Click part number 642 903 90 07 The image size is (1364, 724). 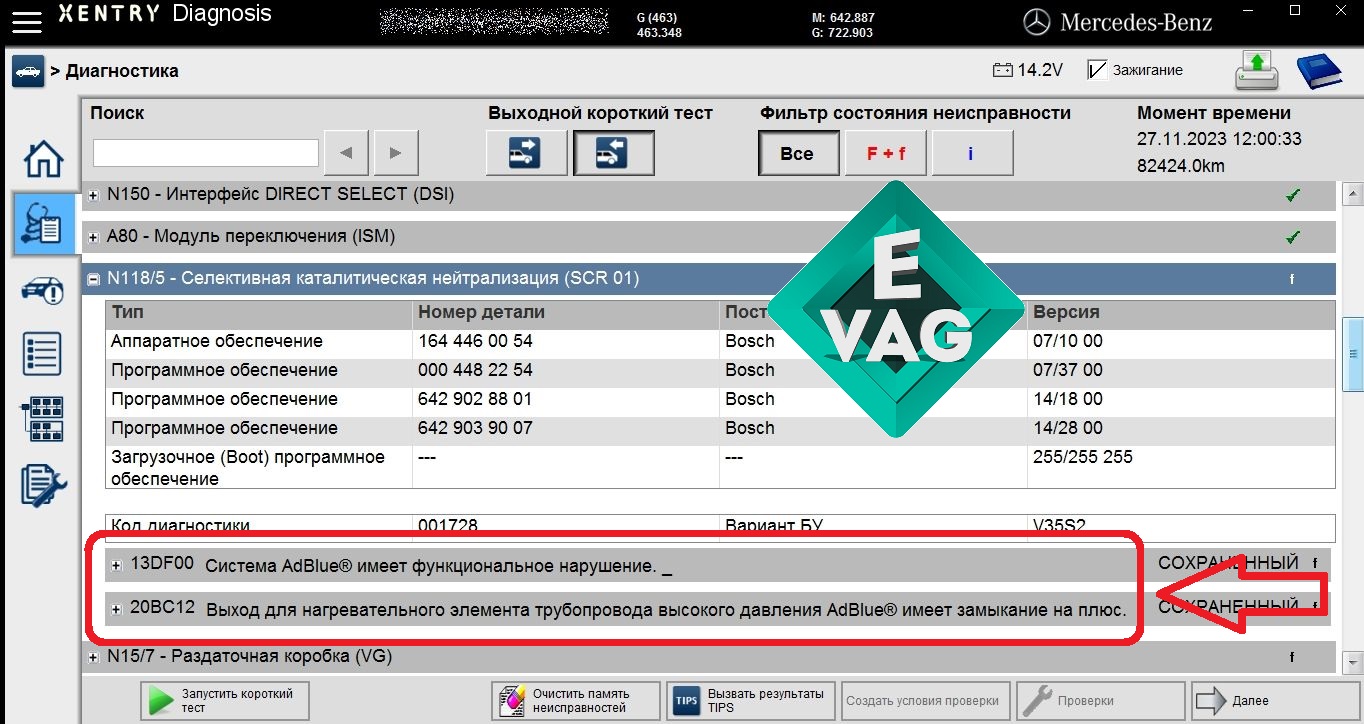(x=475, y=428)
